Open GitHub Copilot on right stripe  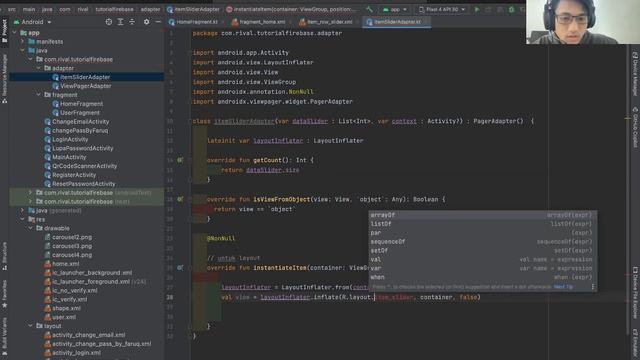click(x=635, y=127)
